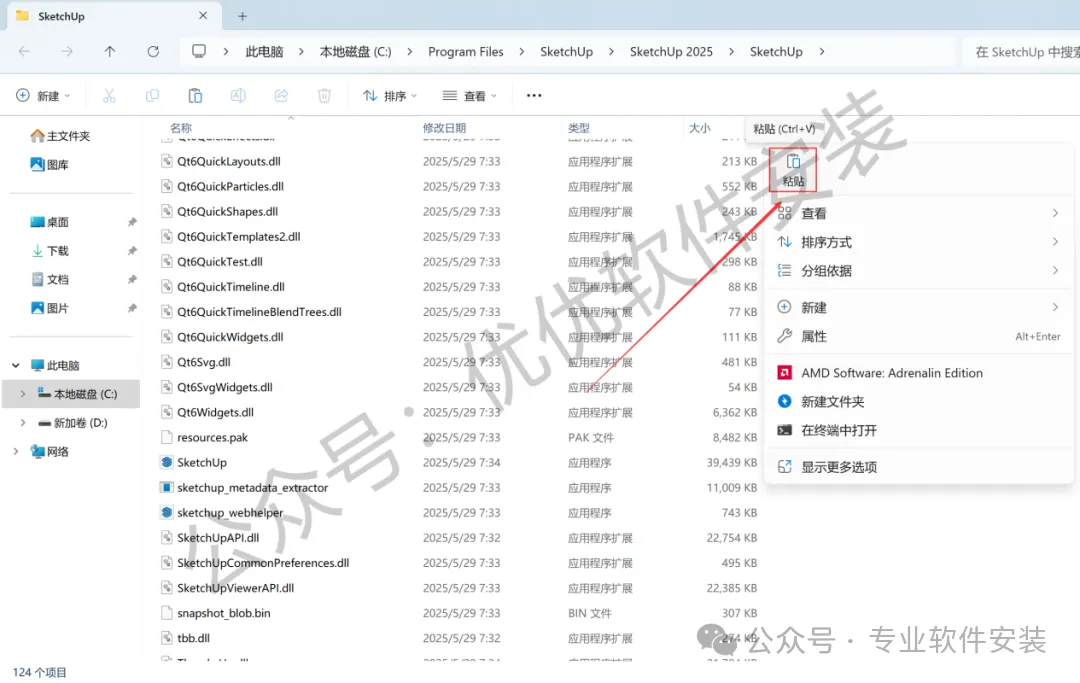
Task: Select the SketchUp application file
Action: 202,463
